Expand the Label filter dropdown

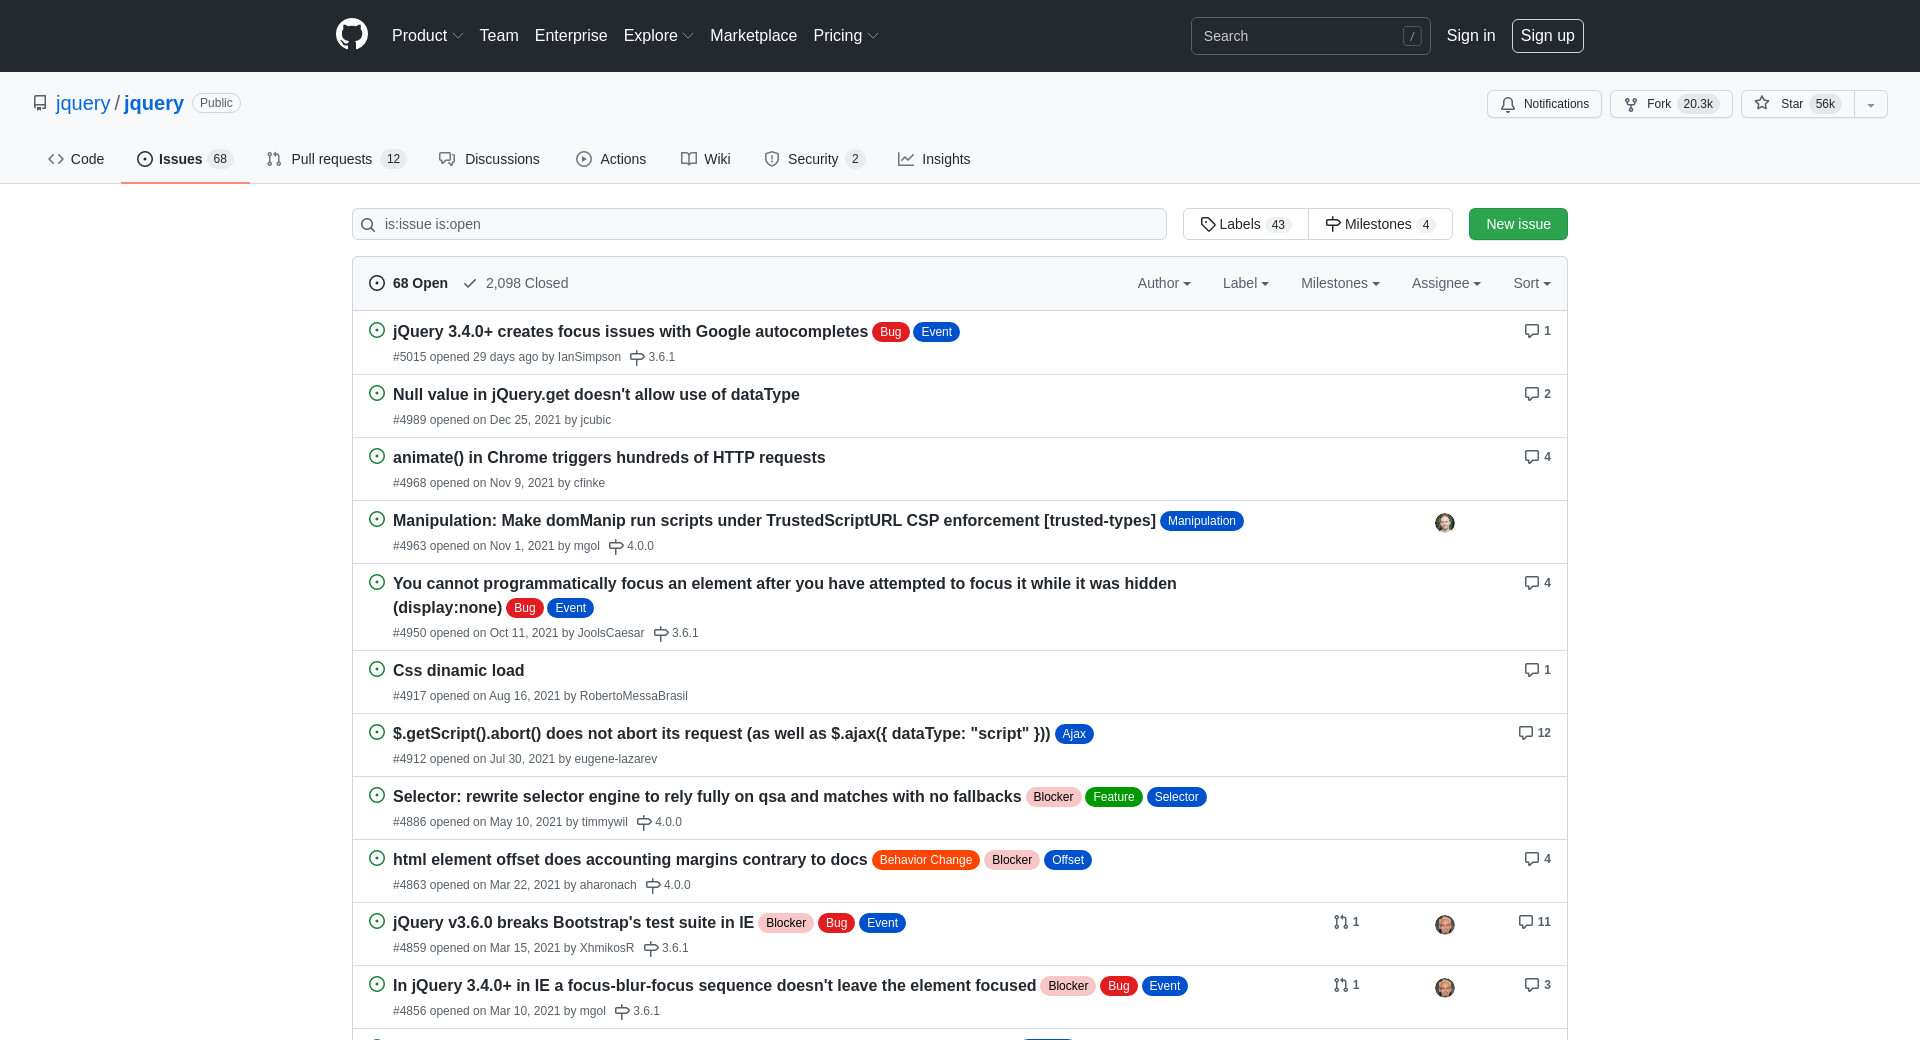point(1245,283)
